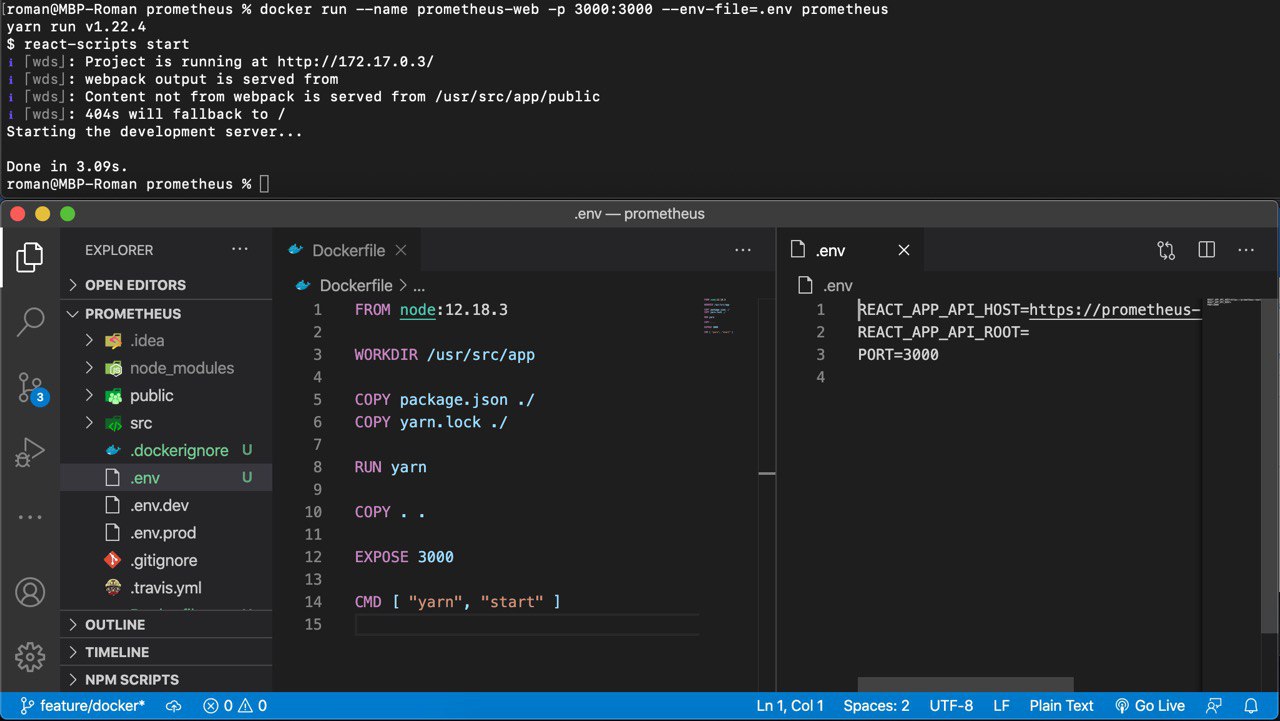Expand the TIMELINE section

pos(117,652)
